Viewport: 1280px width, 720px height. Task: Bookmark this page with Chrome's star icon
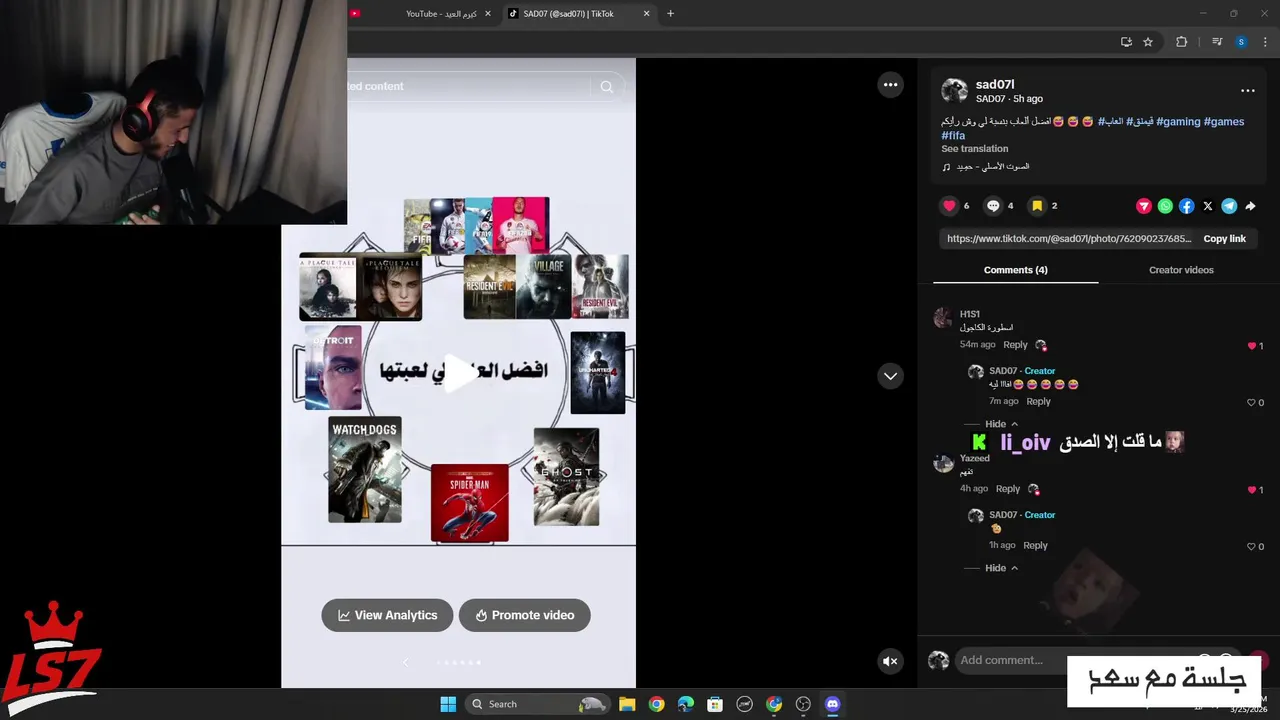pos(1148,42)
